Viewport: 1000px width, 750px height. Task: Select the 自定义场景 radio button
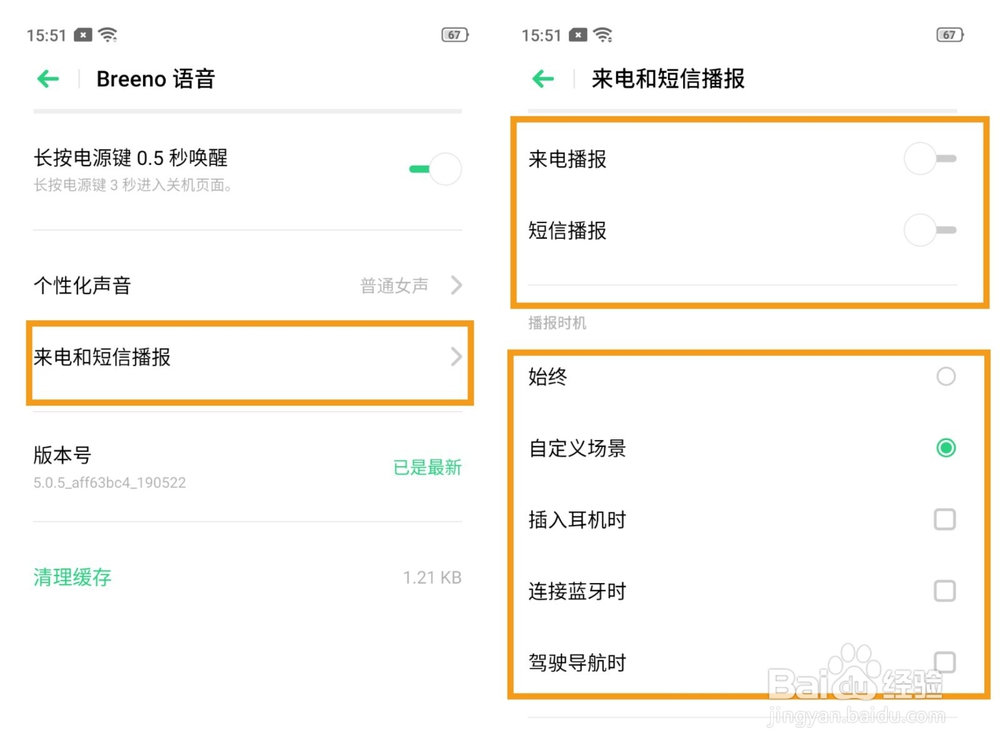(x=945, y=448)
